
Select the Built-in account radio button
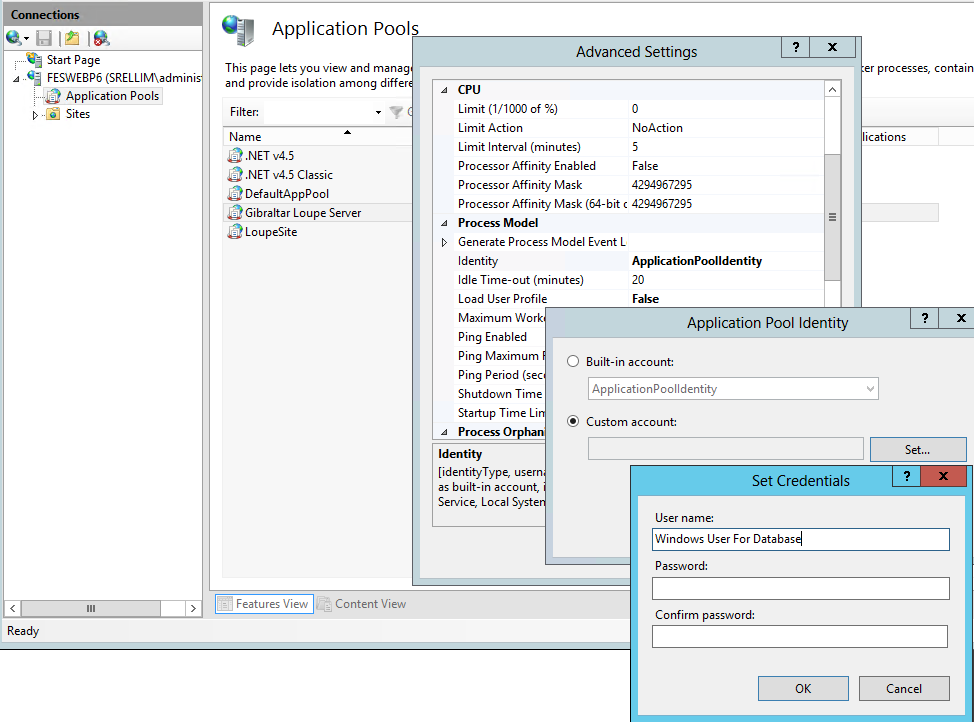pyautogui.click(x=573, y=361)
